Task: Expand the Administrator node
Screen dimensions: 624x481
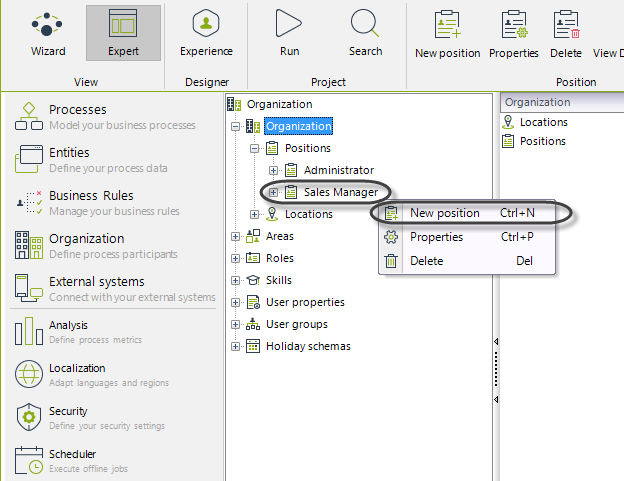Action: 273,171
